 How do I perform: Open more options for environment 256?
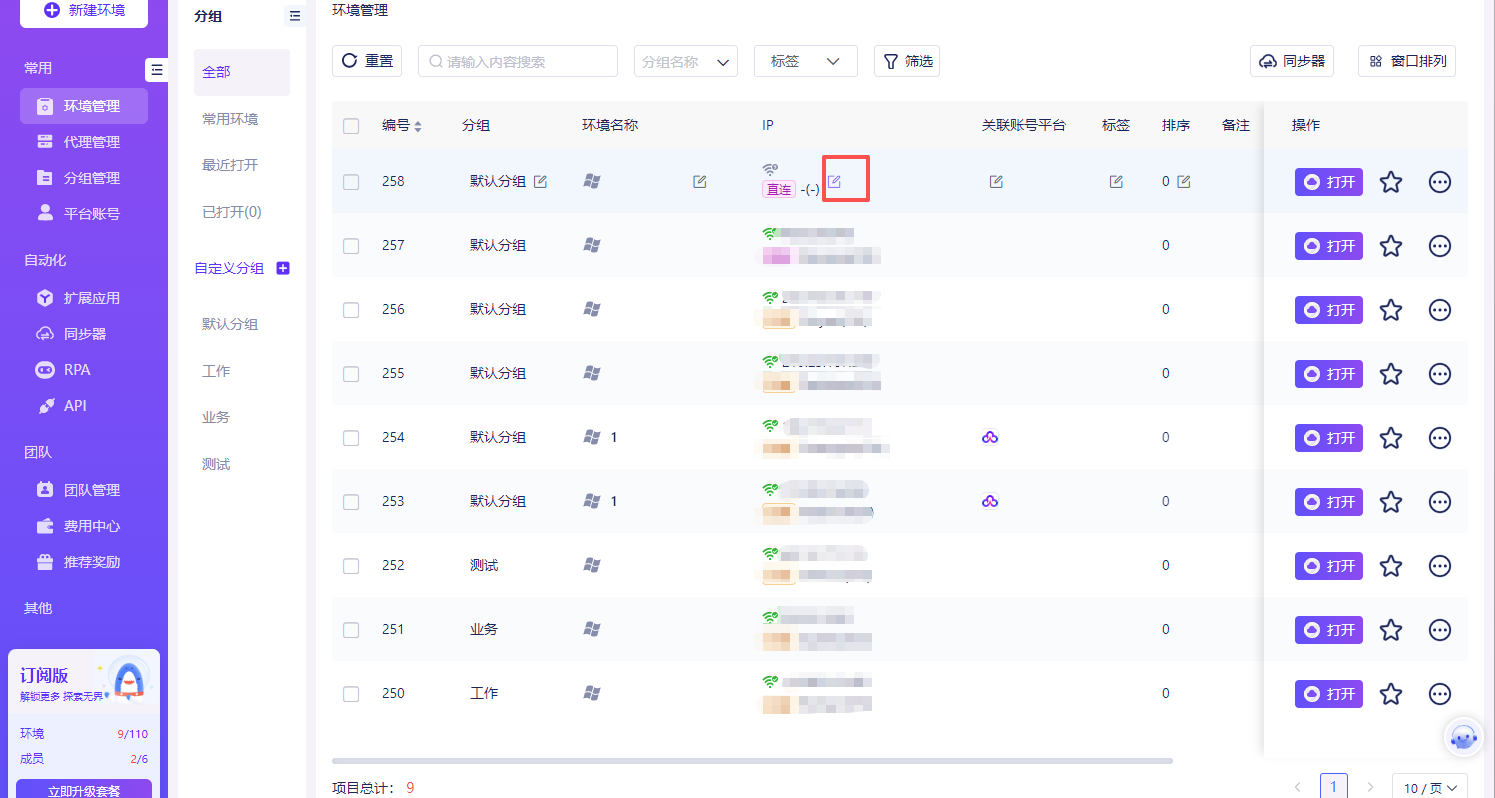1440,310
